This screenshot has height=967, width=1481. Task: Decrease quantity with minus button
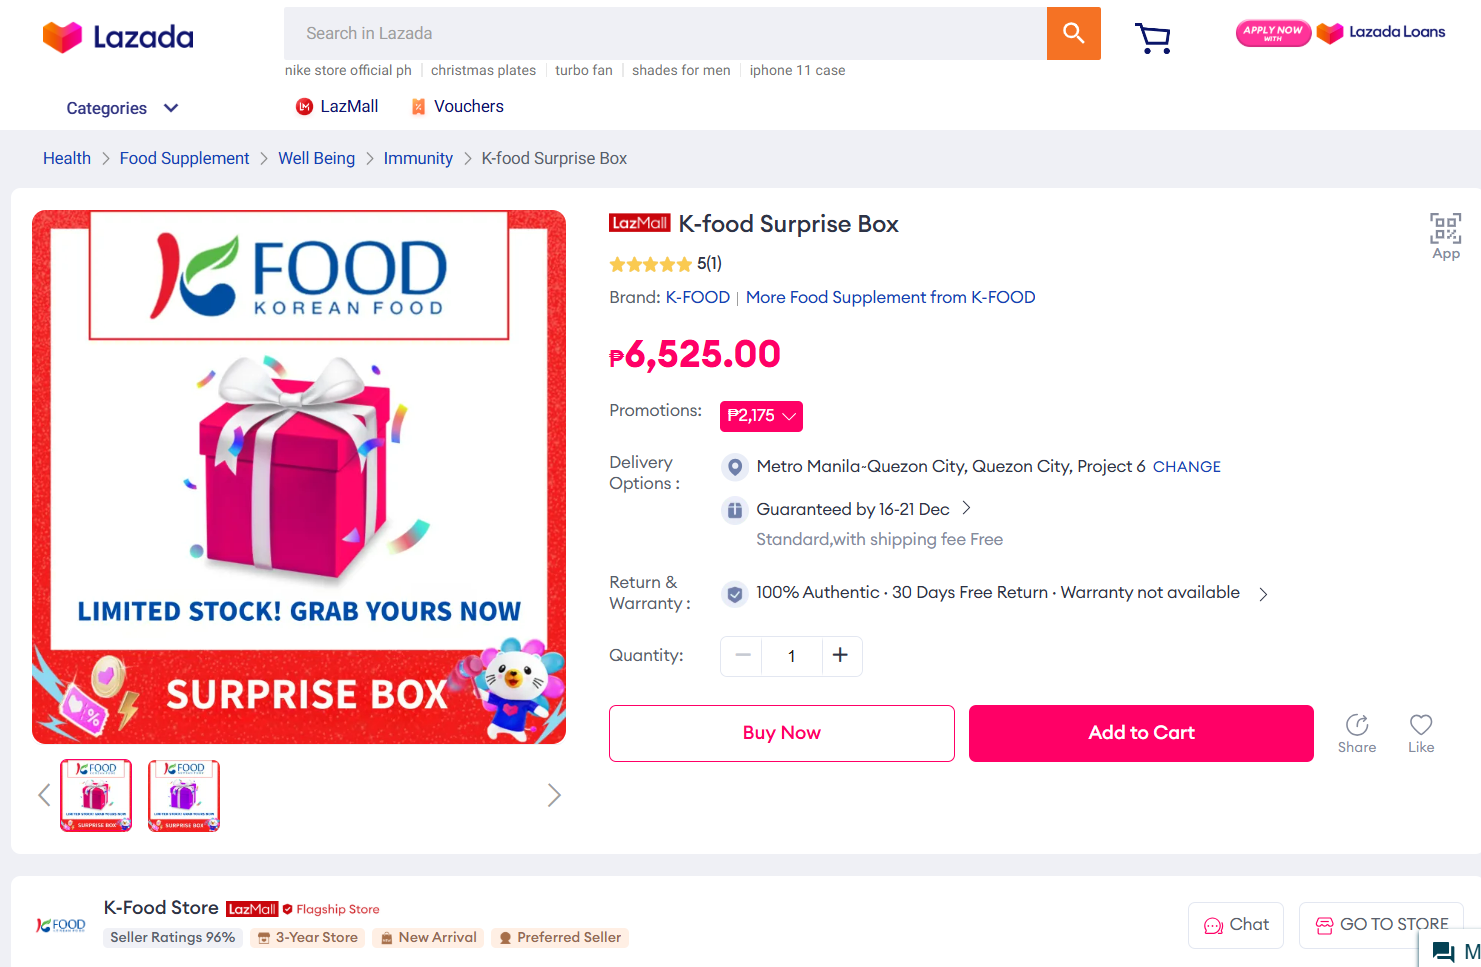coord(742,656)
